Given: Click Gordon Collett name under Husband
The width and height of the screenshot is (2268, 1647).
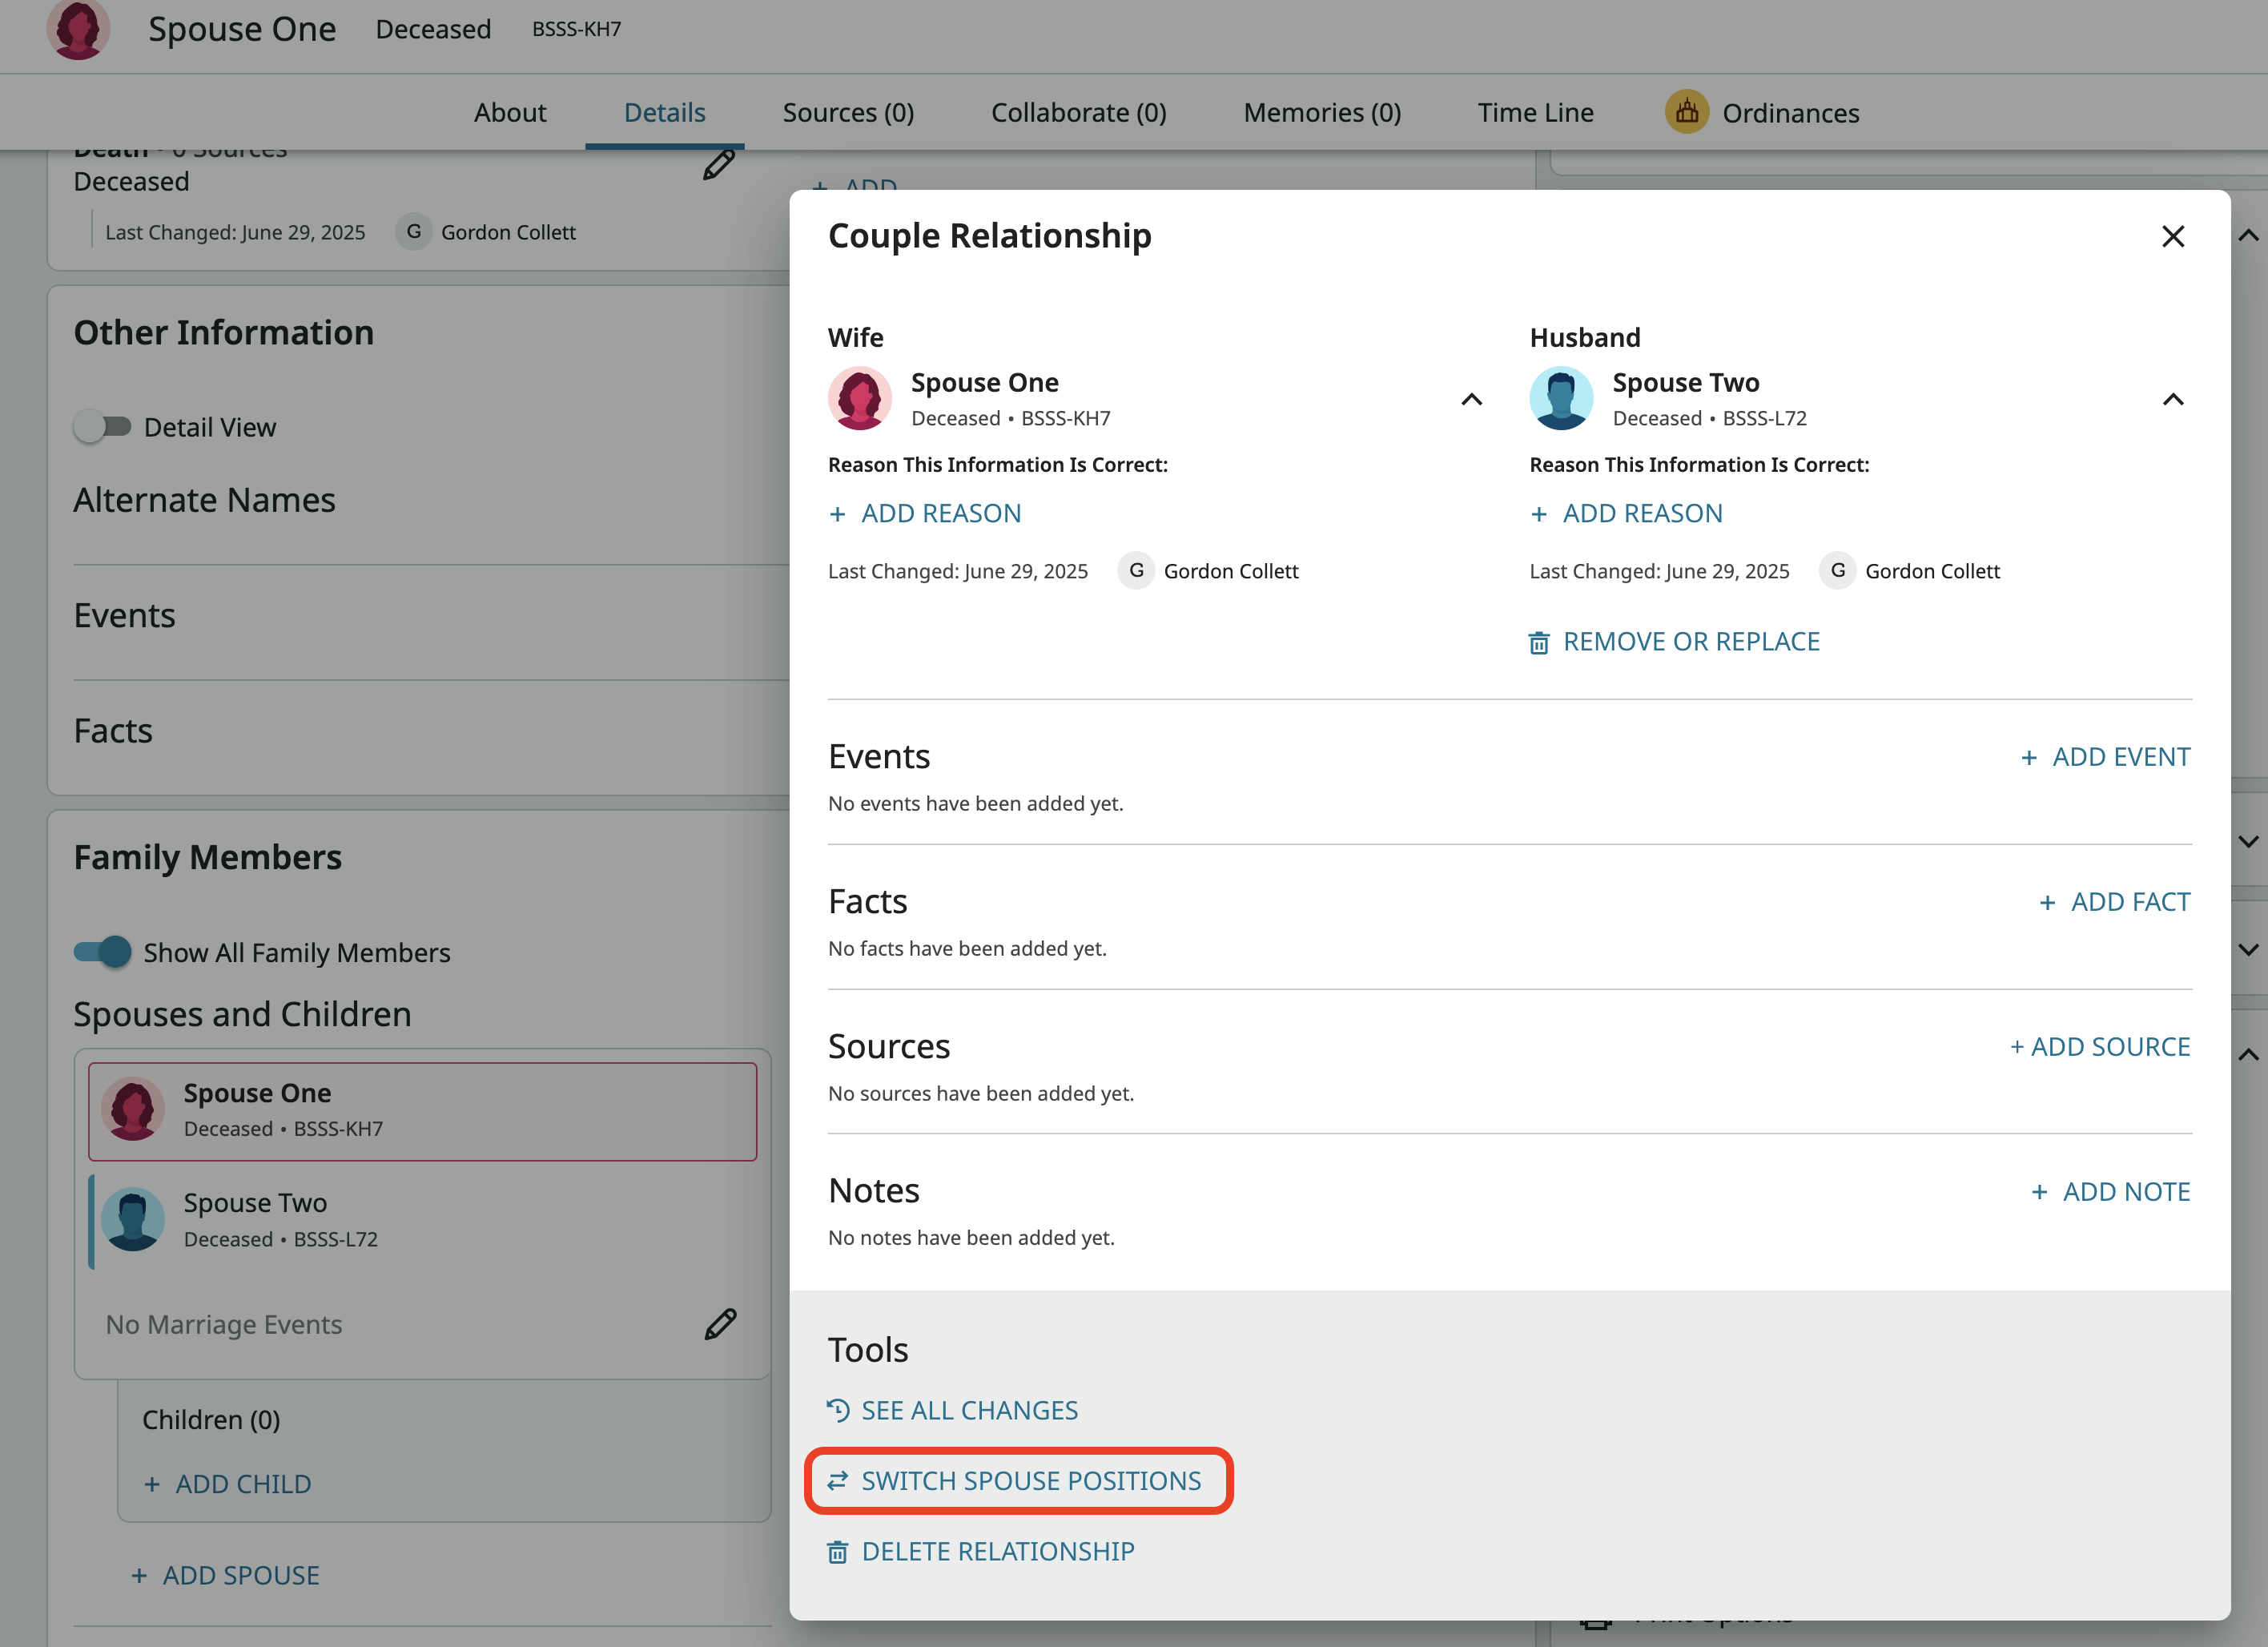Looking at the screenshot, I should pyautogui.click(x=1932, y=571).
